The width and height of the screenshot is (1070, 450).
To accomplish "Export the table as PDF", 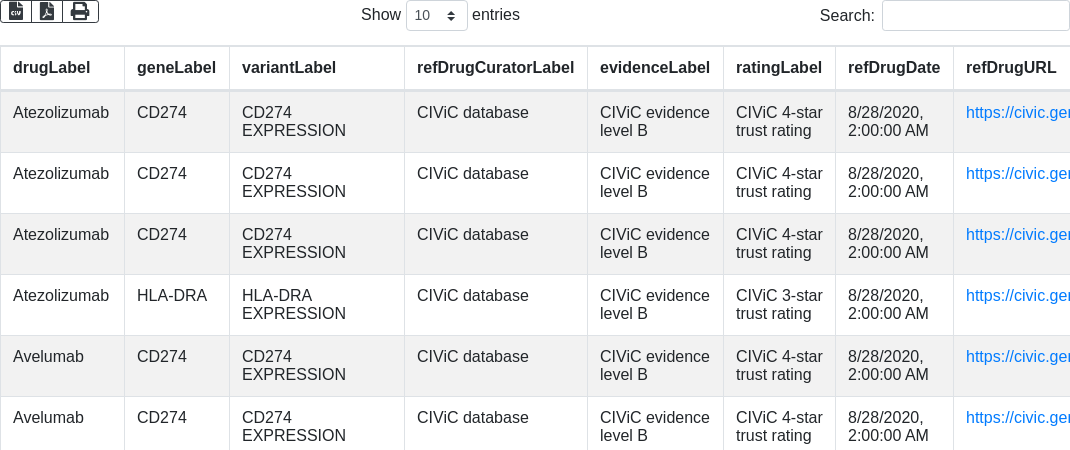I will [x=47, y=11].
